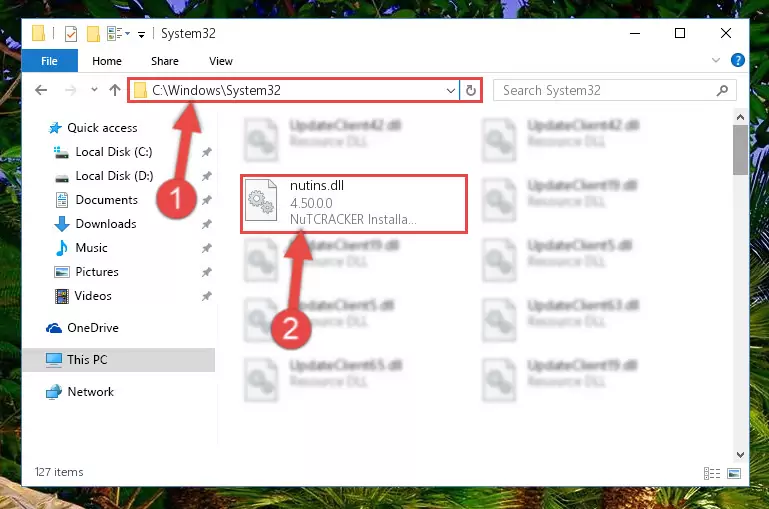The width and height of the screenshot is (769, 509).
Task: Open Downloads in sidebar
Action: 106,224
